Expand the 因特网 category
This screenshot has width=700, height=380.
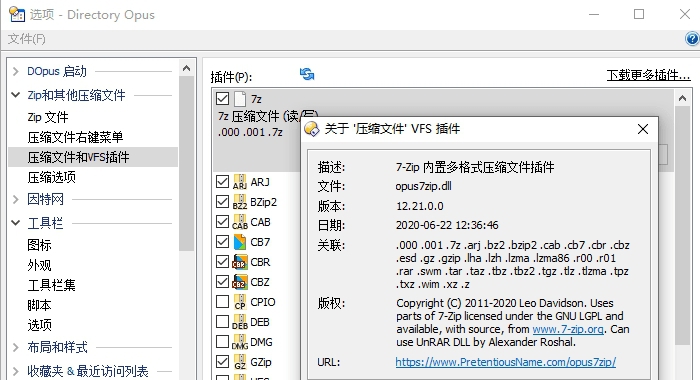(x=16, y=199)
